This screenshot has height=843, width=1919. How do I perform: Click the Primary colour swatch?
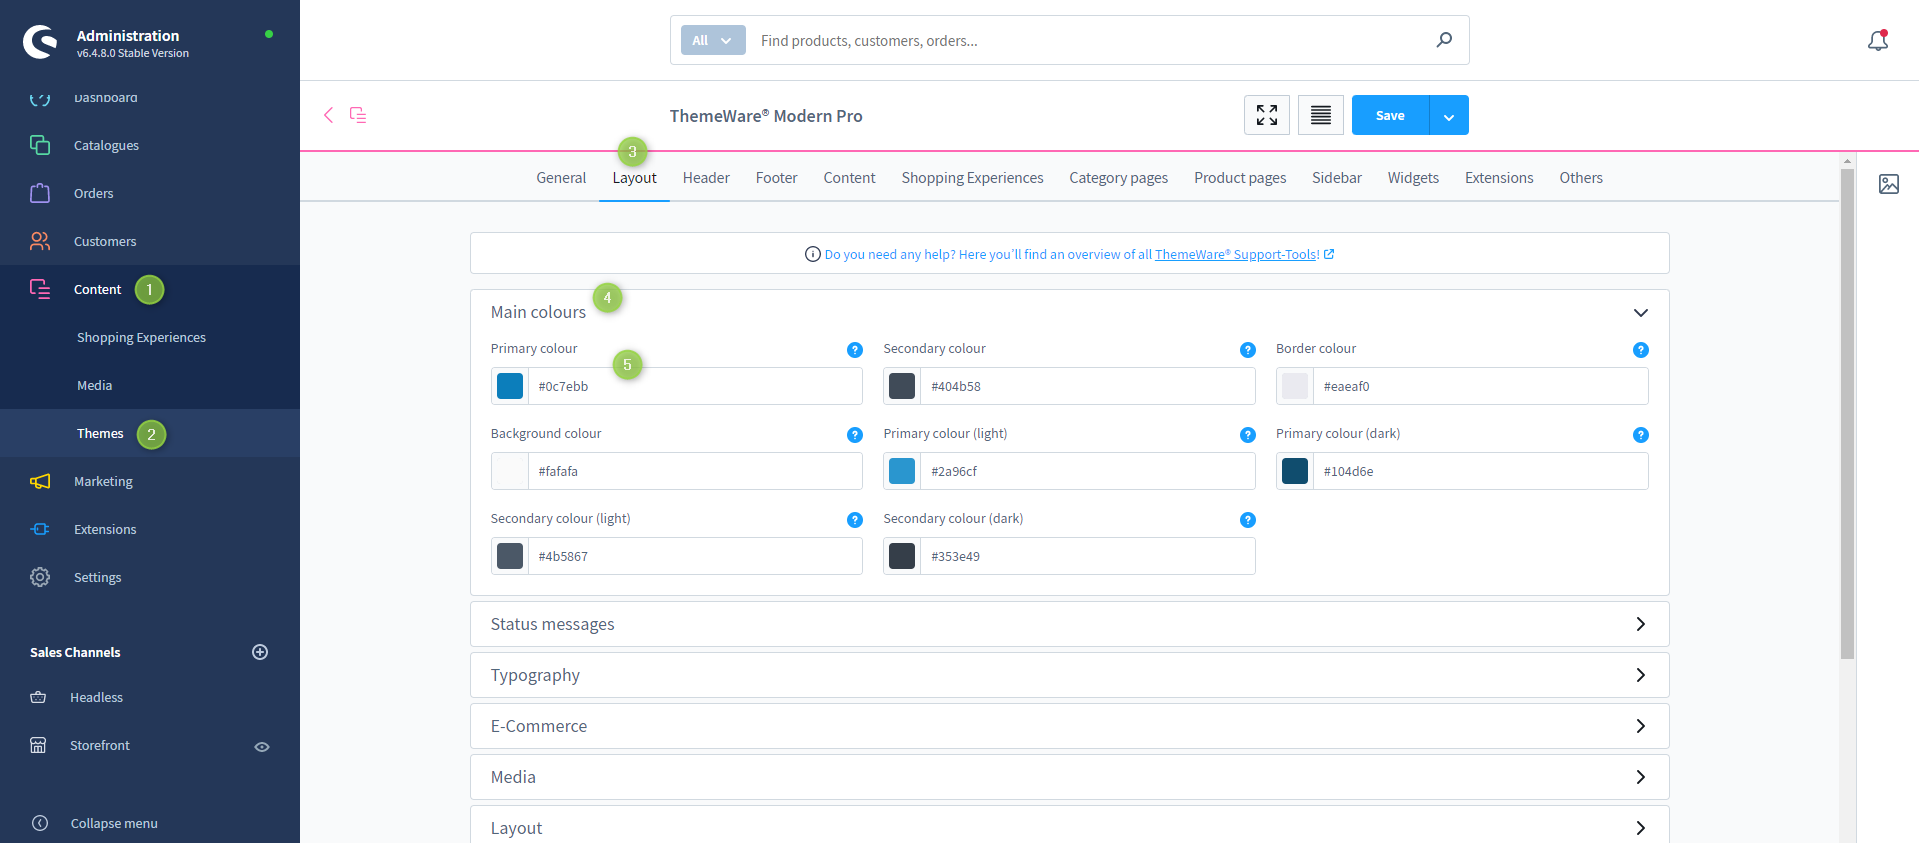pyautogui.click(x=510, y=386)
